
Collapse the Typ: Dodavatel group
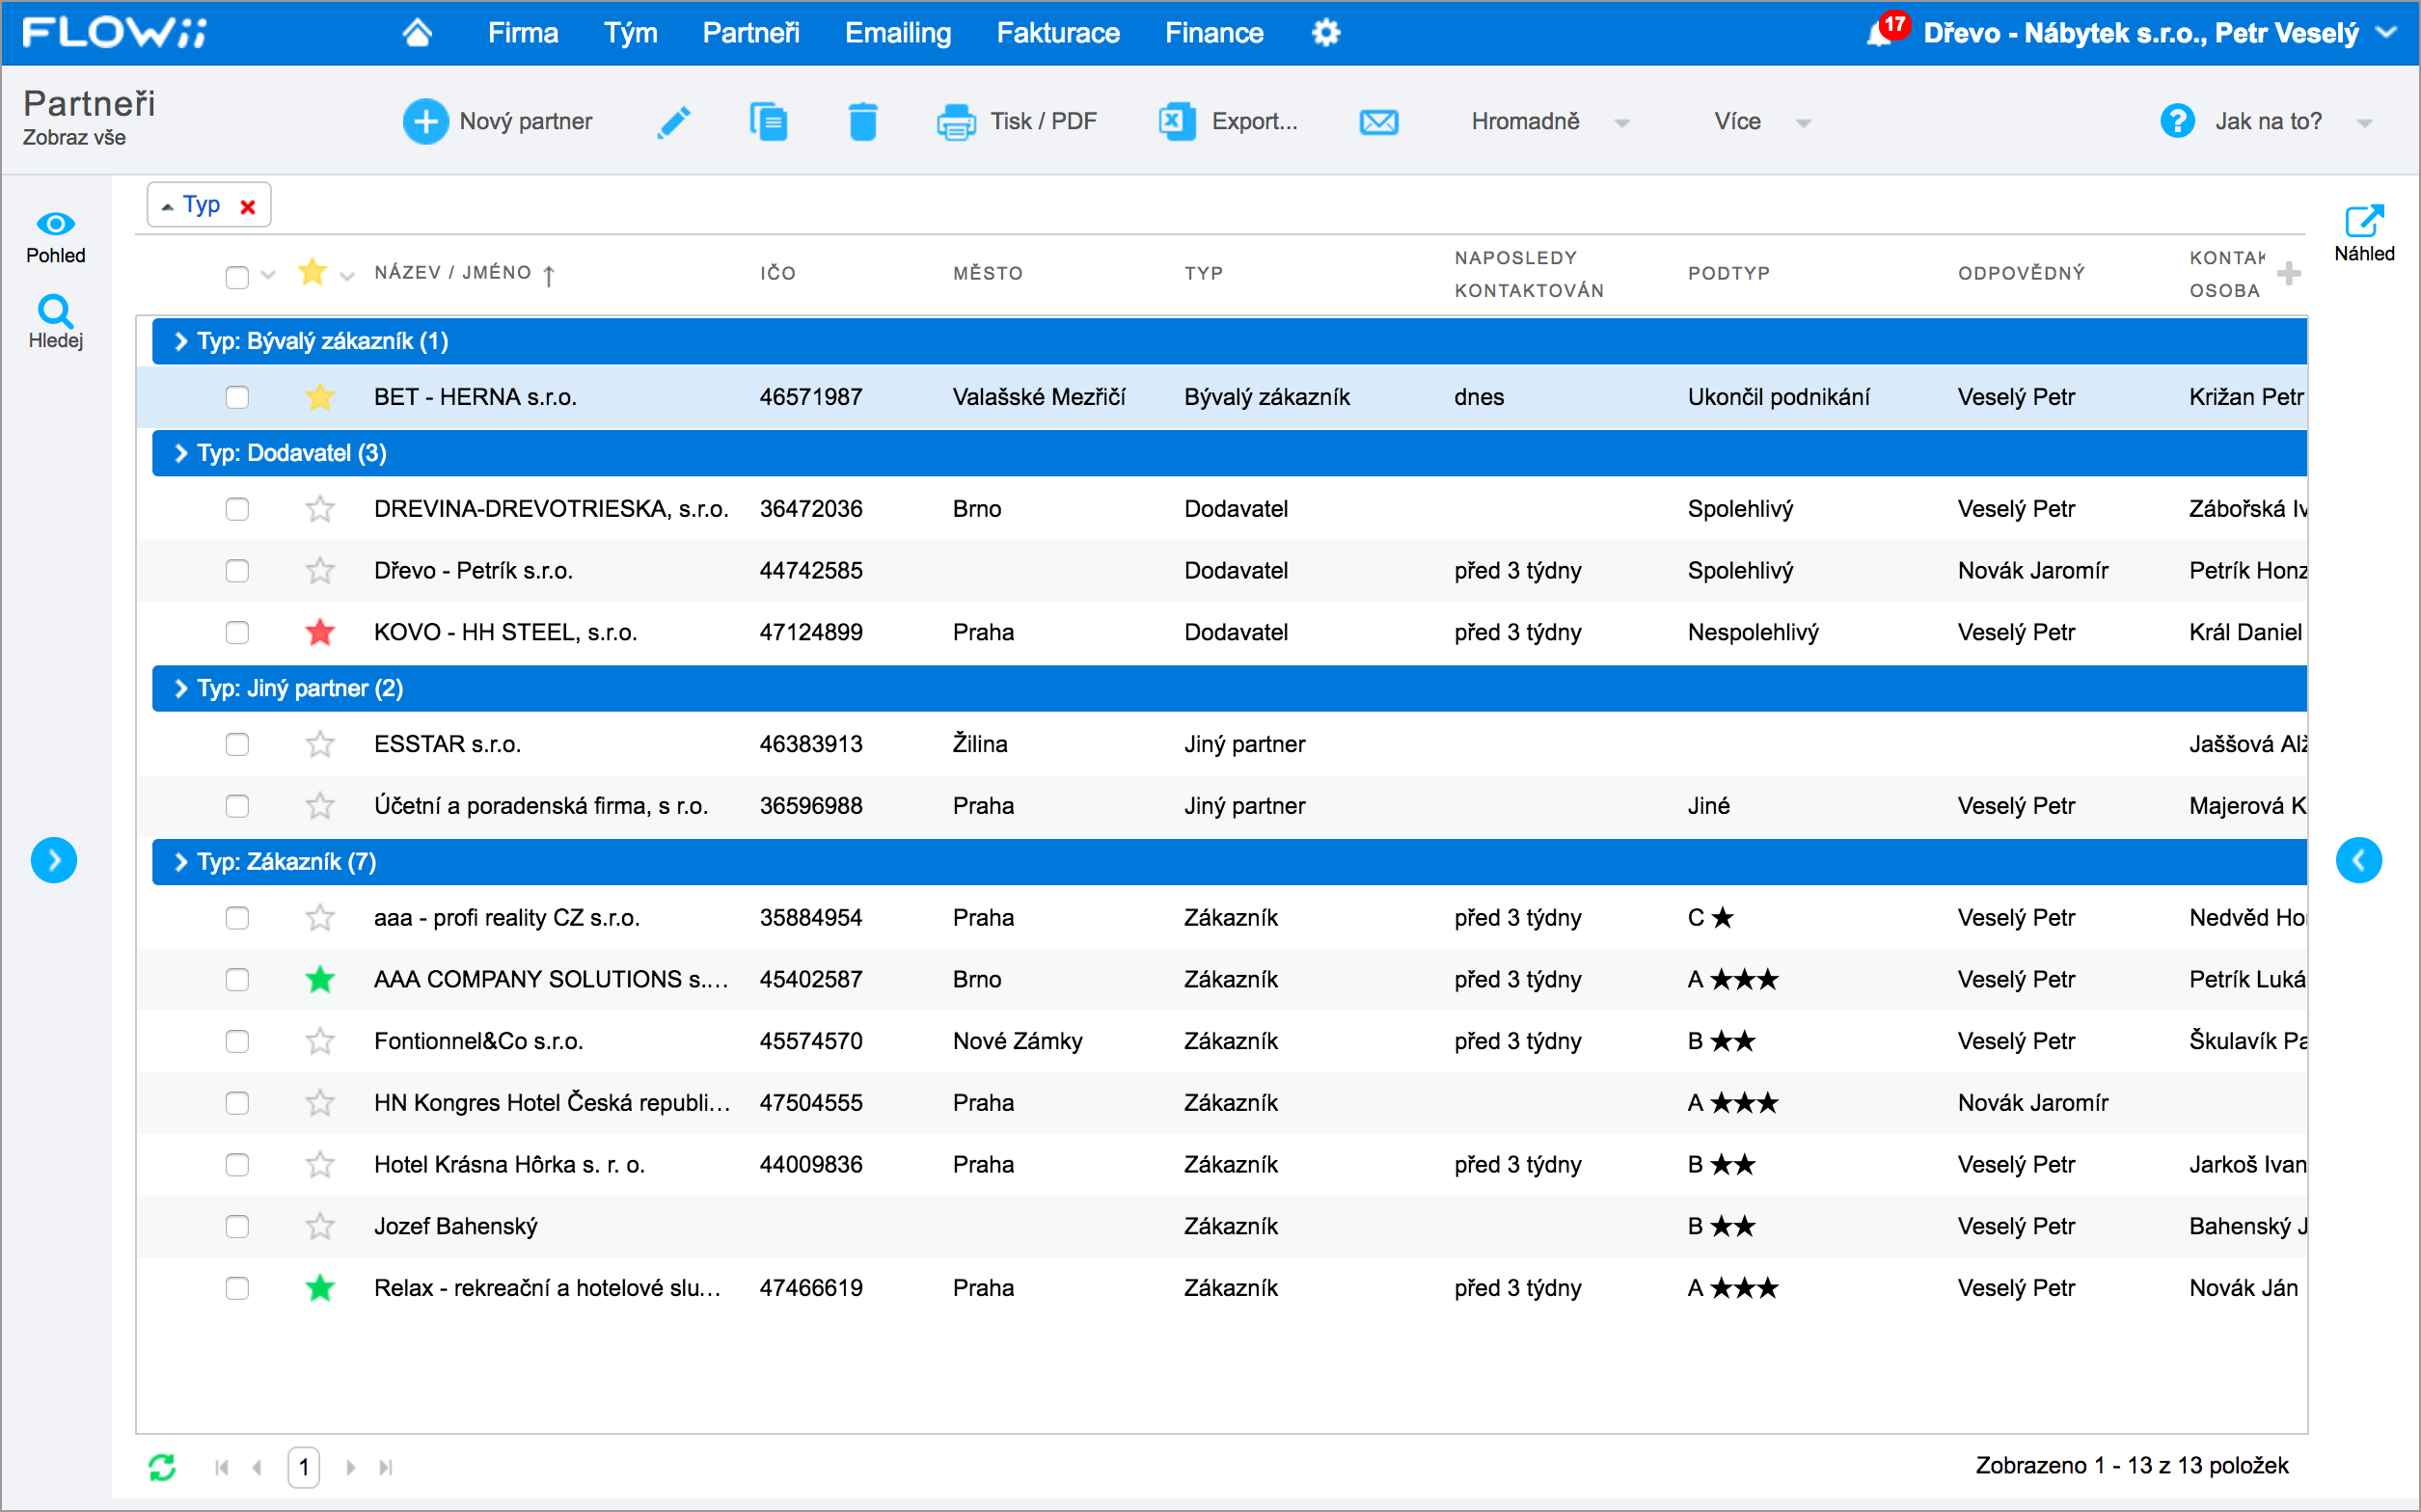(x=181, y=453)
